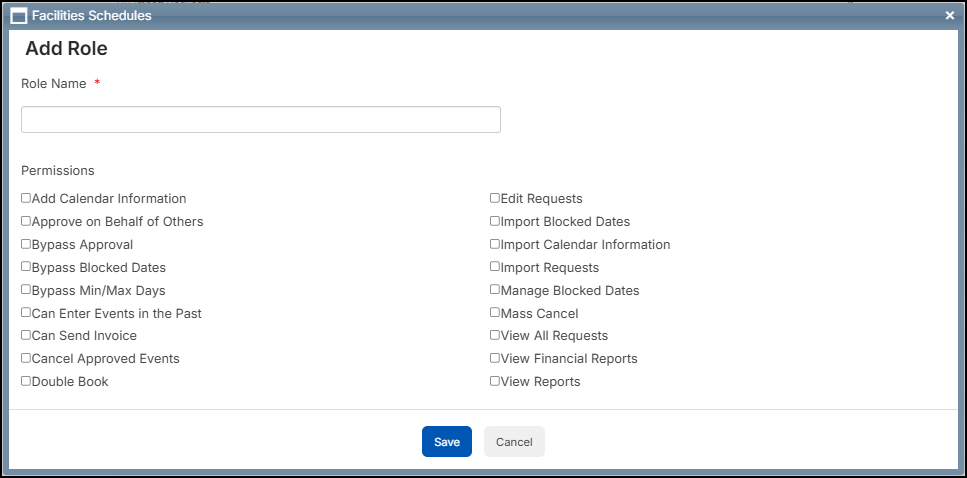Save the new role

(x=446, y=442)
